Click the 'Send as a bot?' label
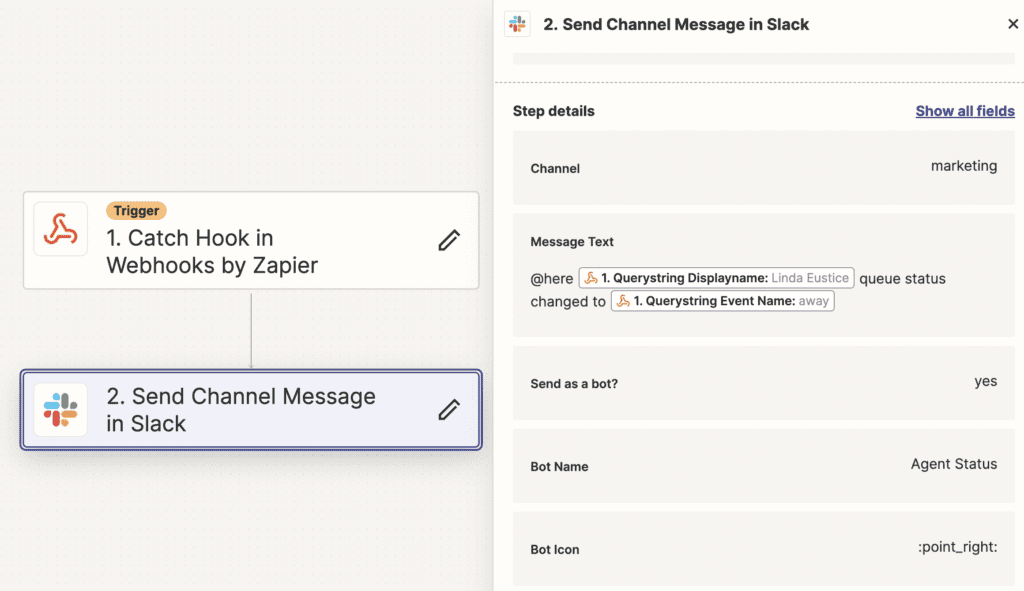This screenshot has height=591, width=1024. click(573, 384)
